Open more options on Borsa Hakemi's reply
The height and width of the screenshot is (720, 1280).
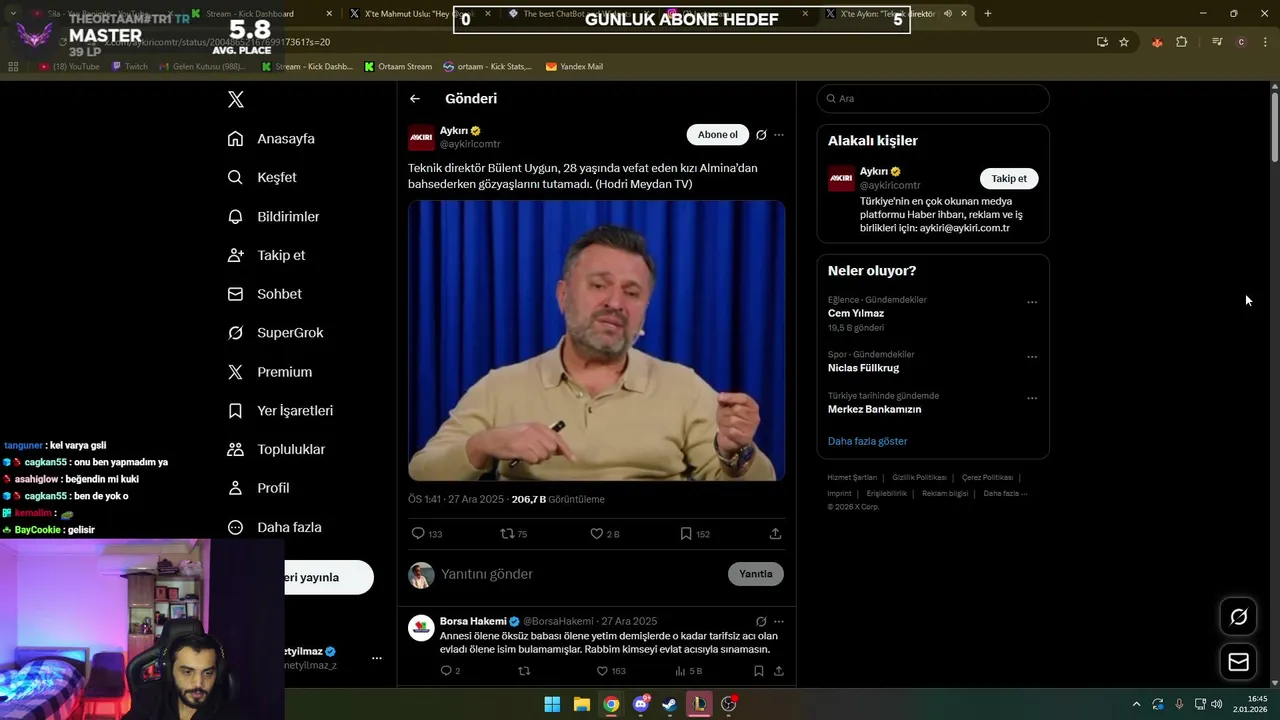pyautogui.click(x=779, y=621)
